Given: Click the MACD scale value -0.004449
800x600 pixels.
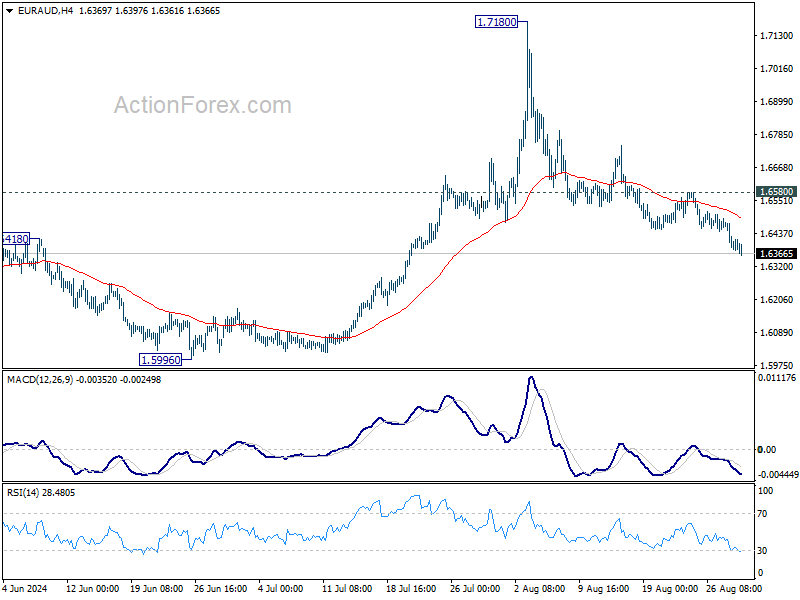Looking at the screenshot, I should coord(778,474).
